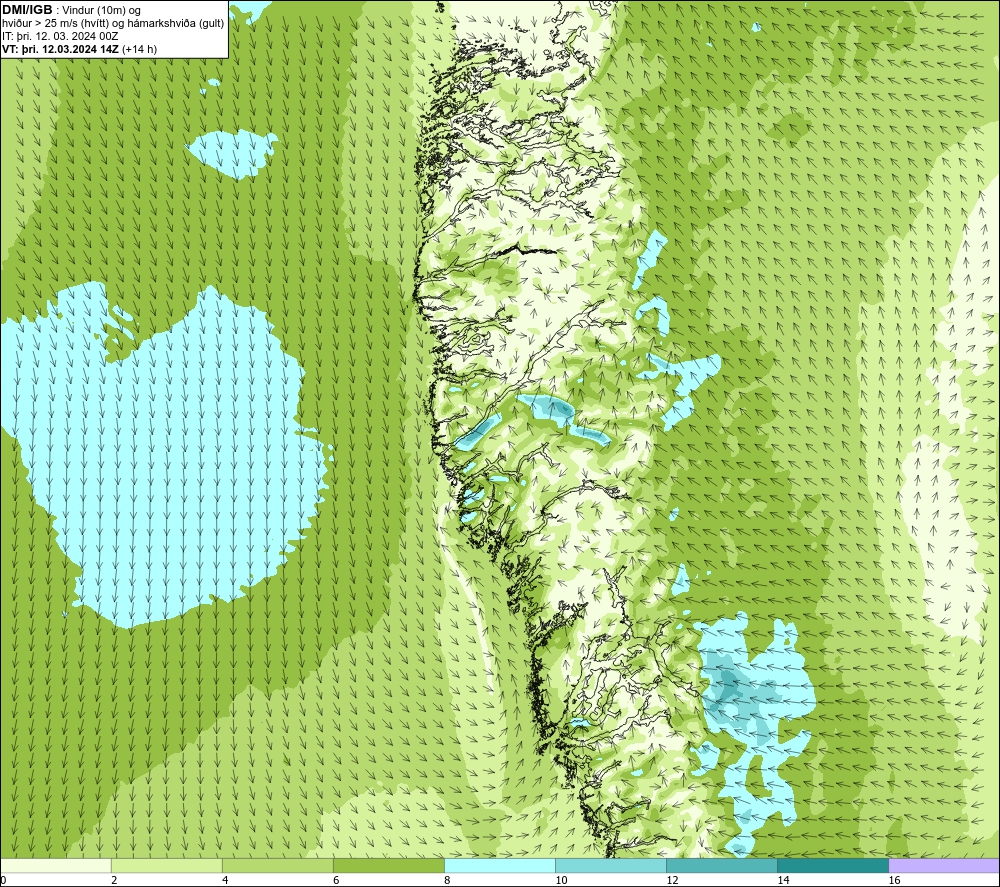Click the legend label "14"

pos(783,880)
